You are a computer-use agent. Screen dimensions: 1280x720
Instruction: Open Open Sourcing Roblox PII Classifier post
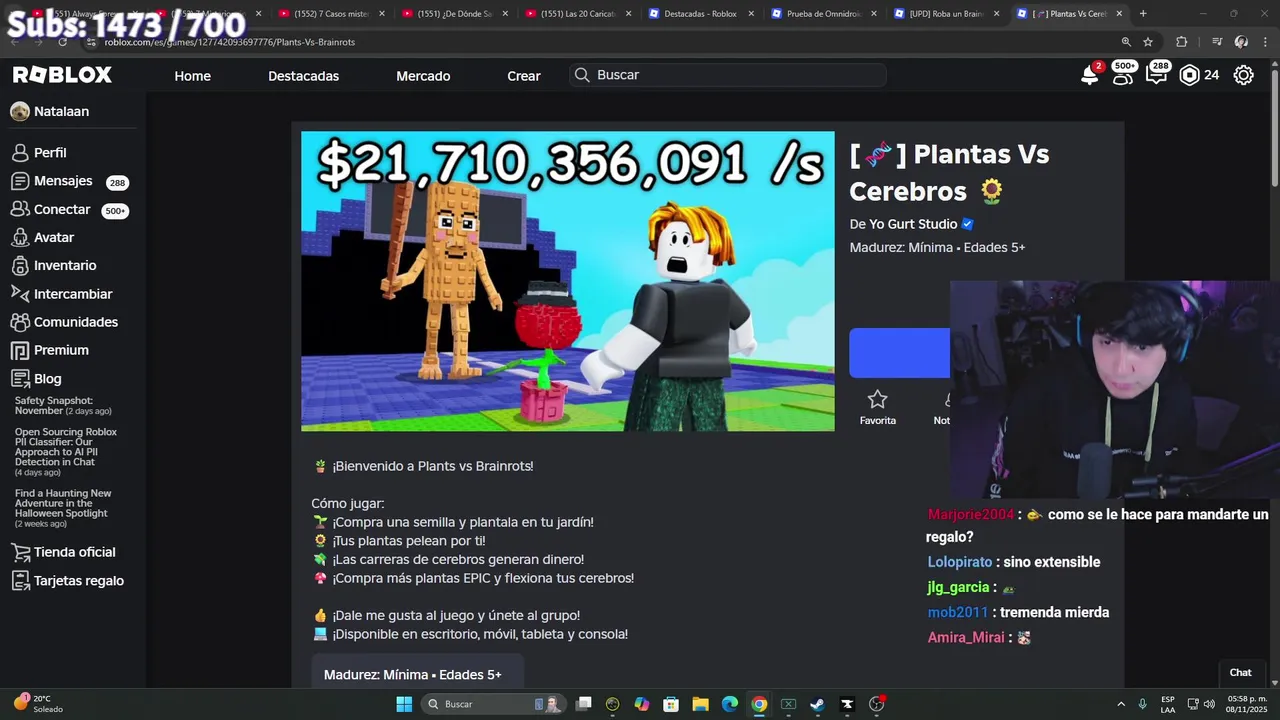[66, 452]
